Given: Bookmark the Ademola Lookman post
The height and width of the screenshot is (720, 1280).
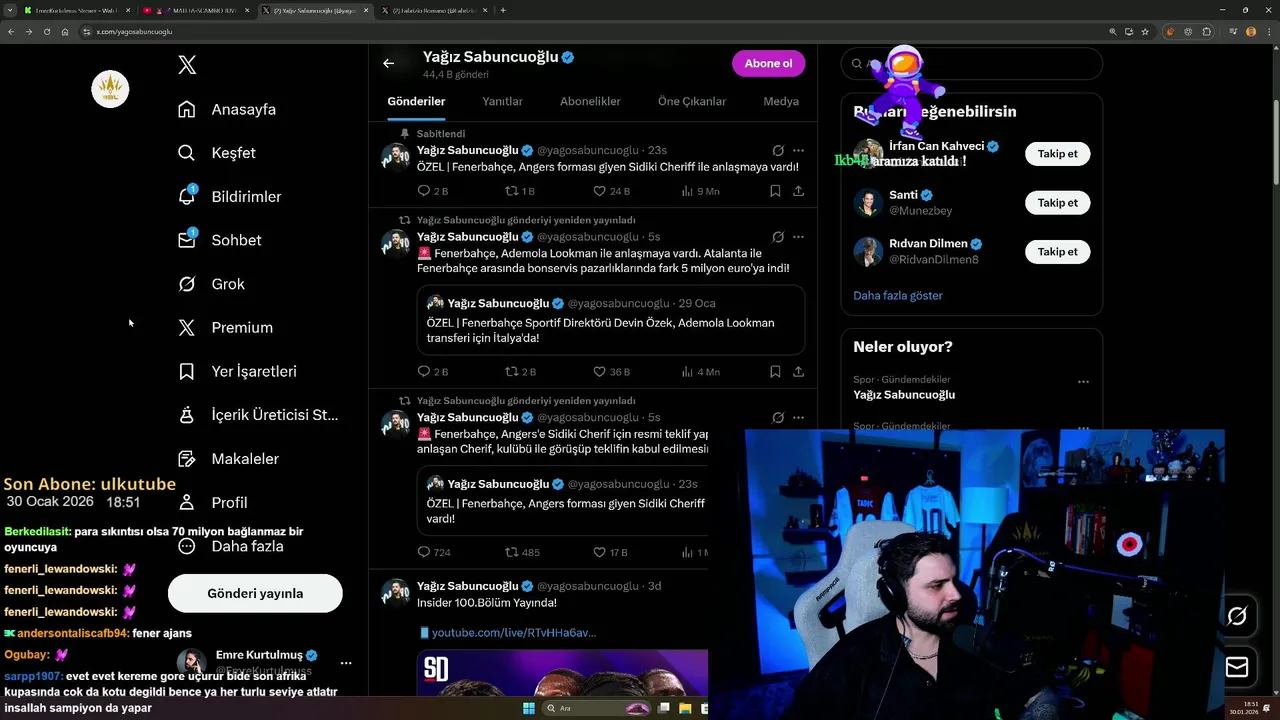Looking at the screenshot, I should (775, 371).
